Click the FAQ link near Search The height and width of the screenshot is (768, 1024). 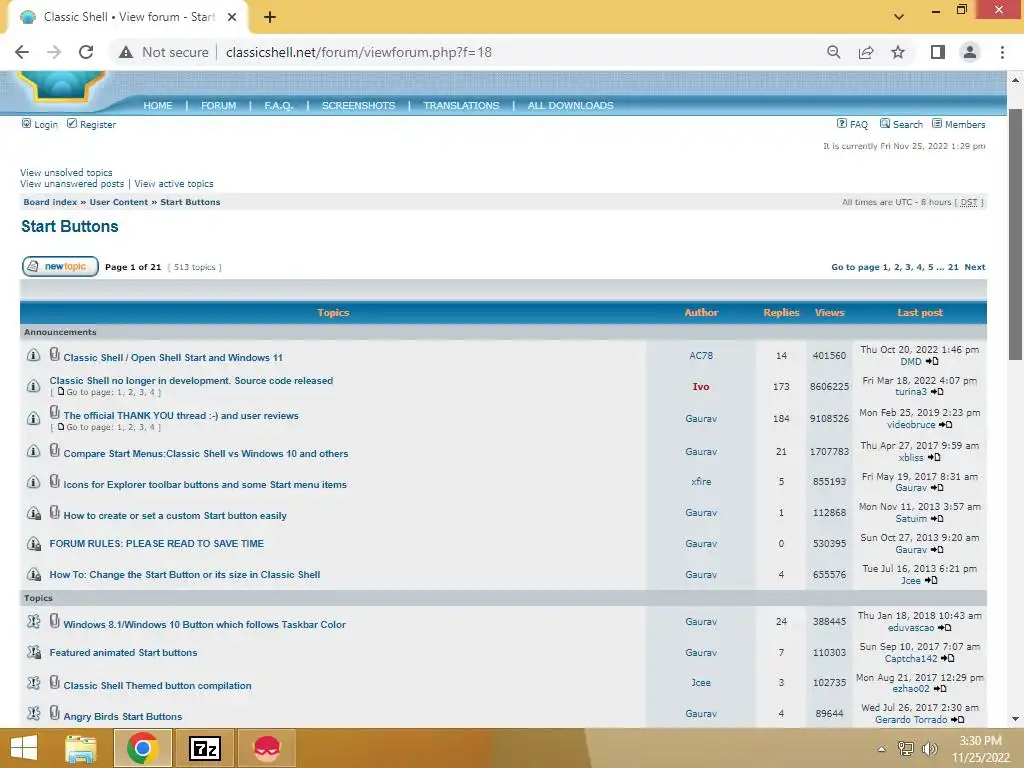858,124
